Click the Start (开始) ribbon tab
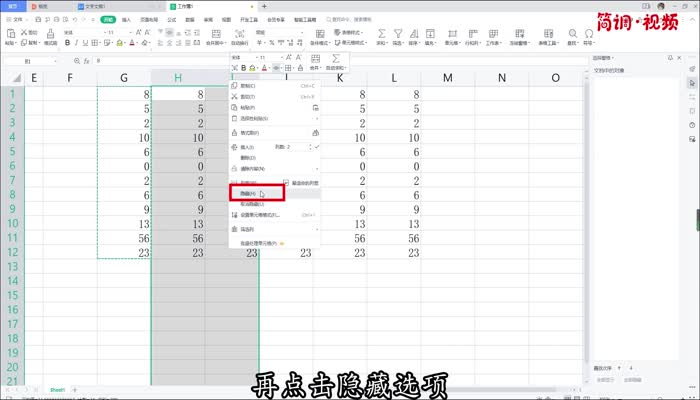The image size is (700, 400). [107, 19]
